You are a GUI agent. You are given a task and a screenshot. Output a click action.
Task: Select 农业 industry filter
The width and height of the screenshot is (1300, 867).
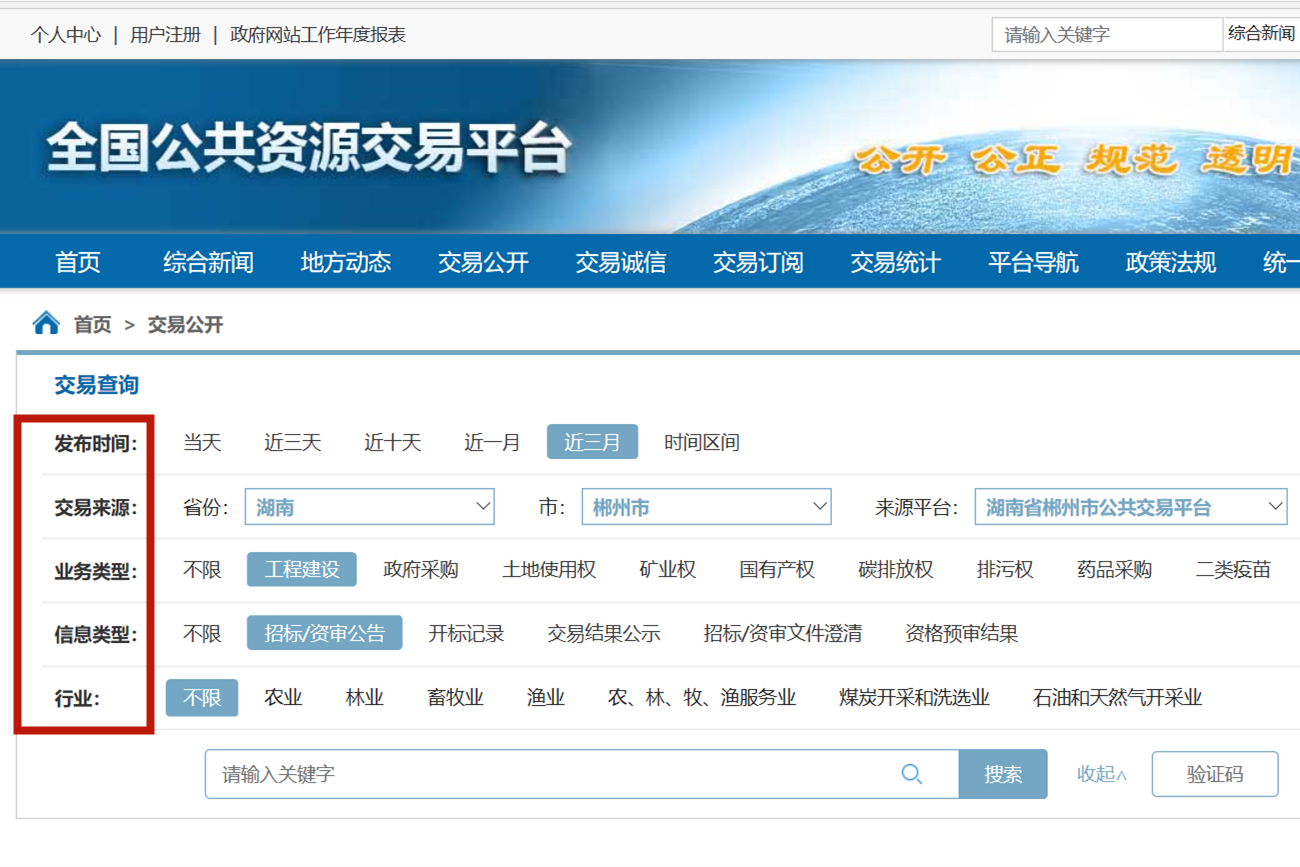[x=283, y=697]
